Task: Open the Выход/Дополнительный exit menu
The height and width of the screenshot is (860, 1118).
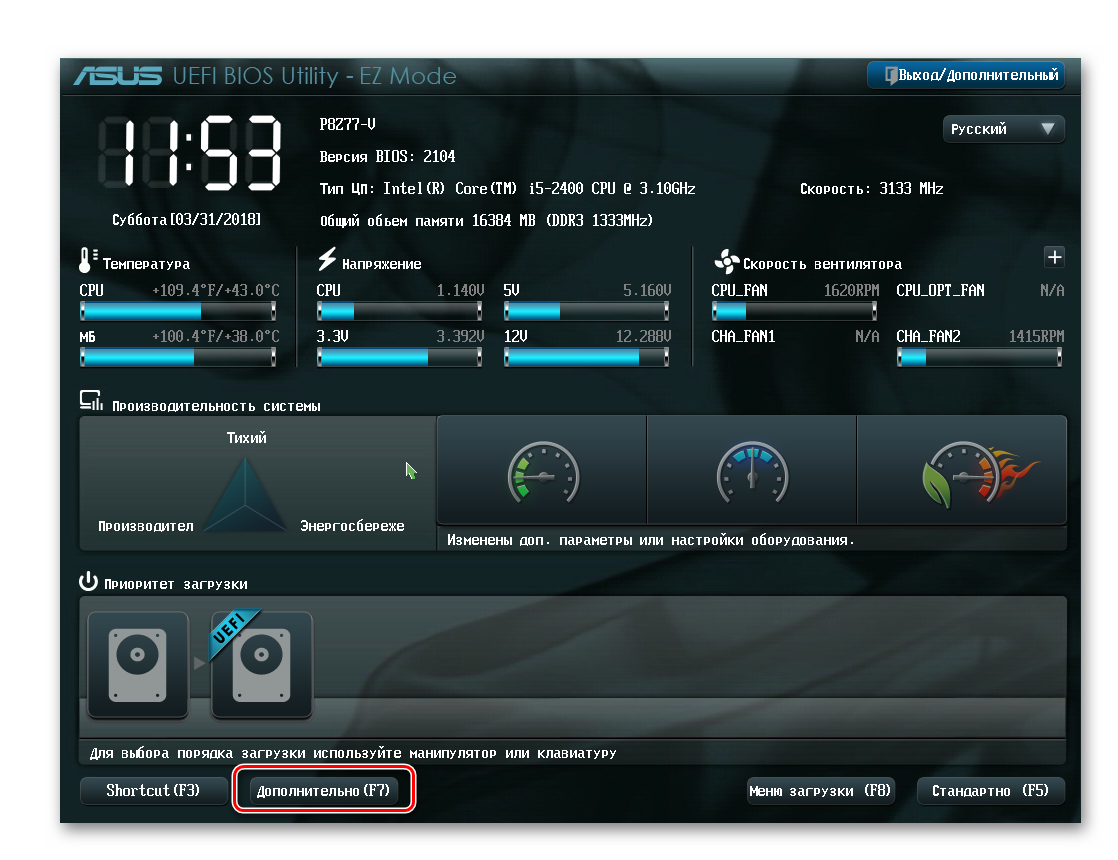Action: (x=966, y=75)
